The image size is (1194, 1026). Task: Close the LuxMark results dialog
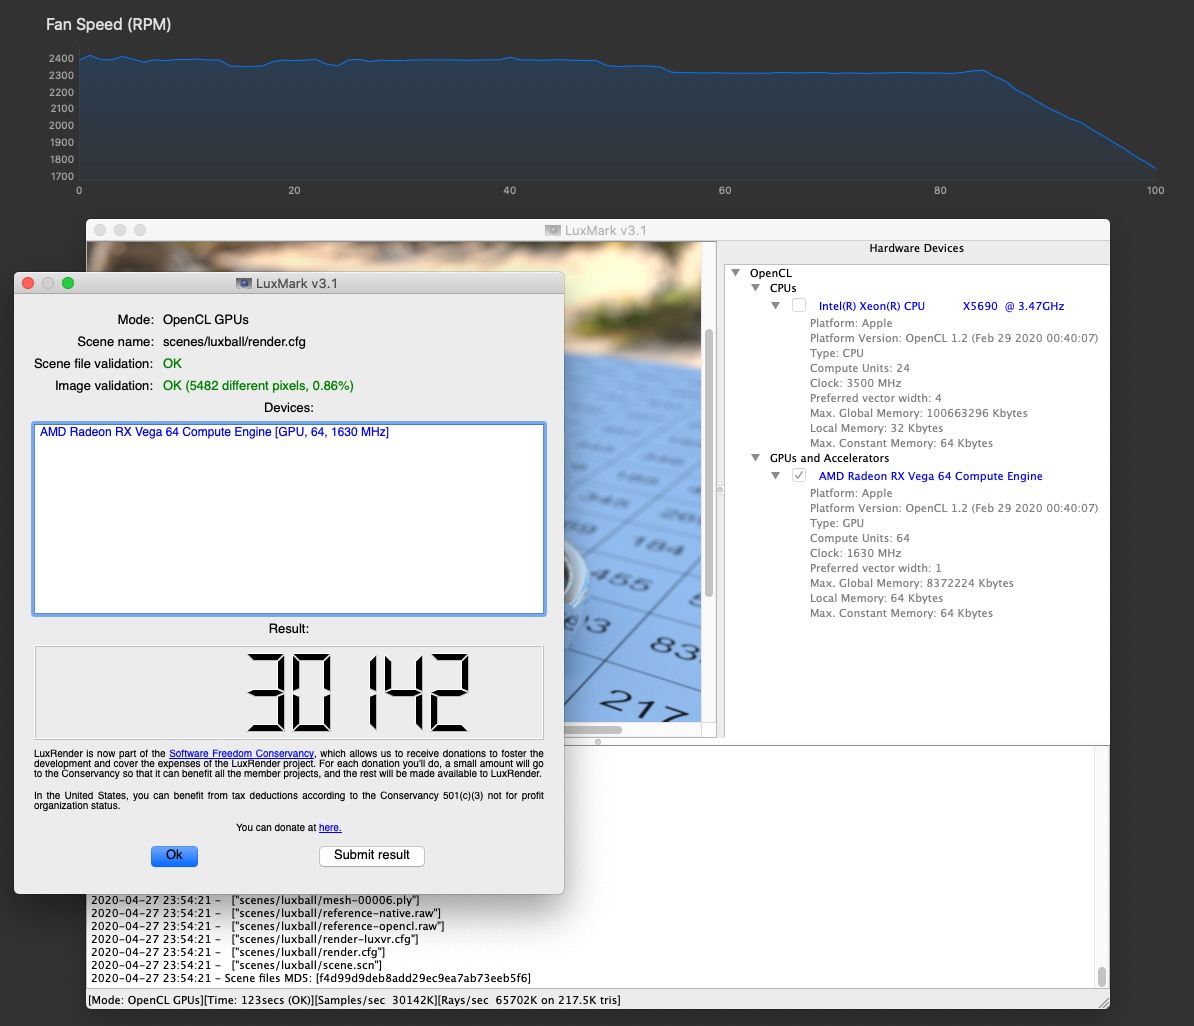[28, 283]
